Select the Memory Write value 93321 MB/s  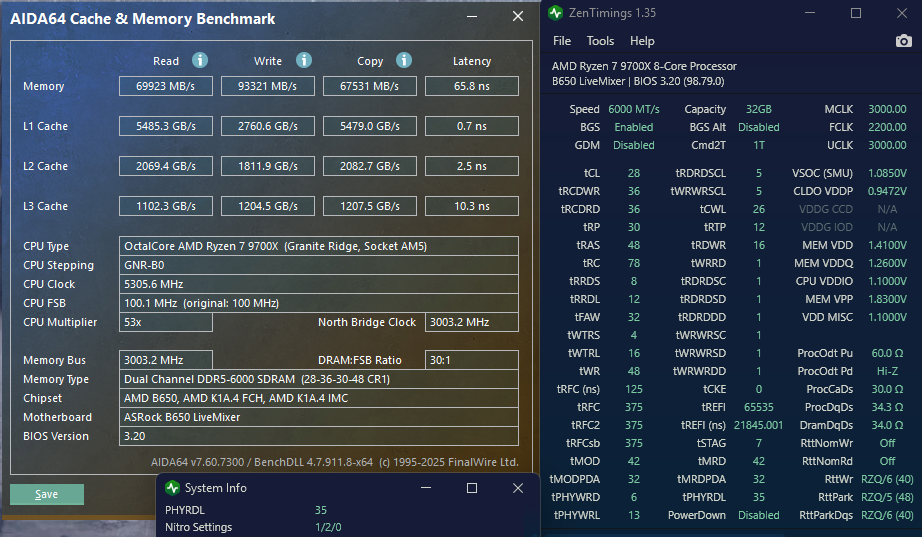[268, 86]
